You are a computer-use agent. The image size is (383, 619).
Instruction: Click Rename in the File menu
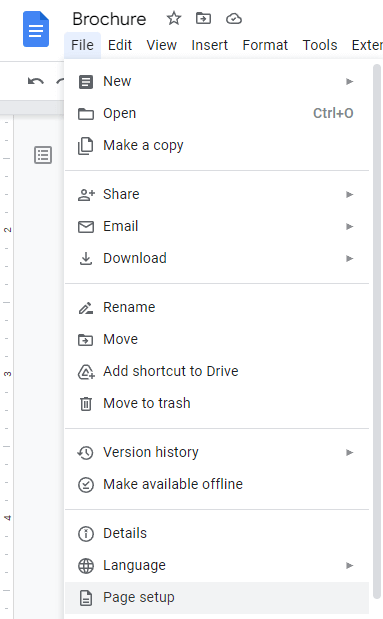217,307
